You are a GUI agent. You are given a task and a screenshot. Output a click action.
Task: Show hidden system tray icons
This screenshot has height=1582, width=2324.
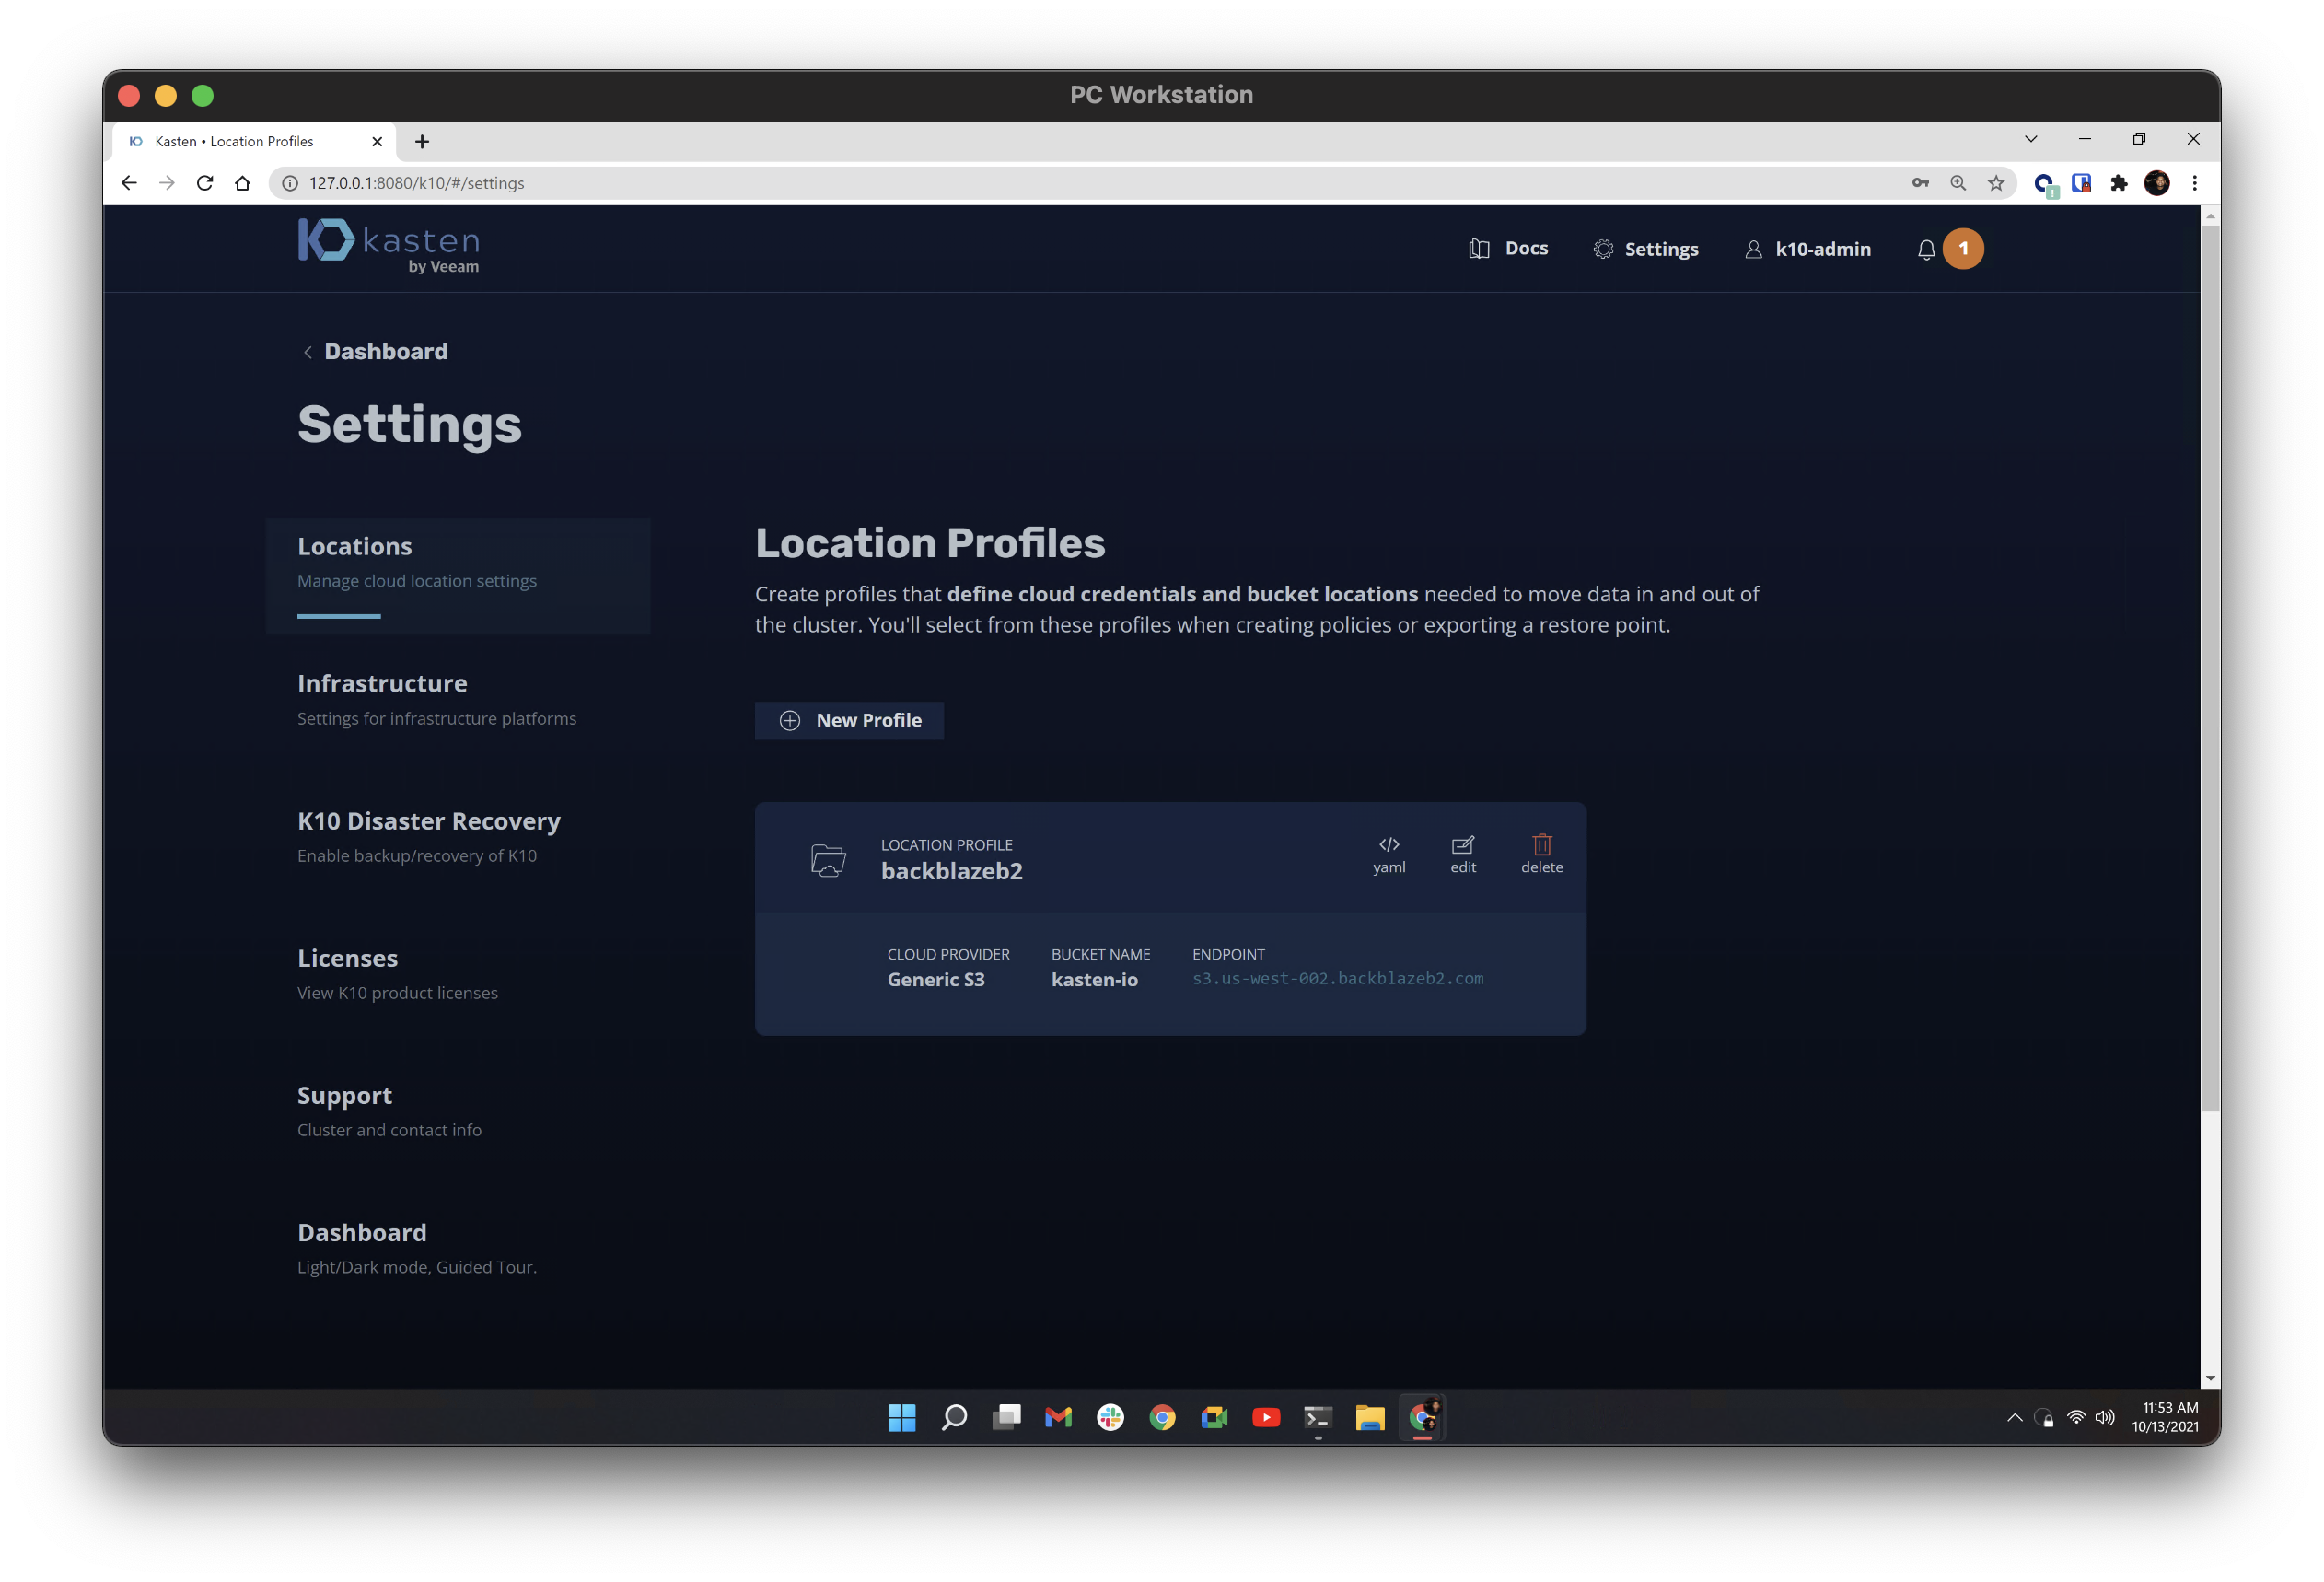click(x=2014, y=1418)
